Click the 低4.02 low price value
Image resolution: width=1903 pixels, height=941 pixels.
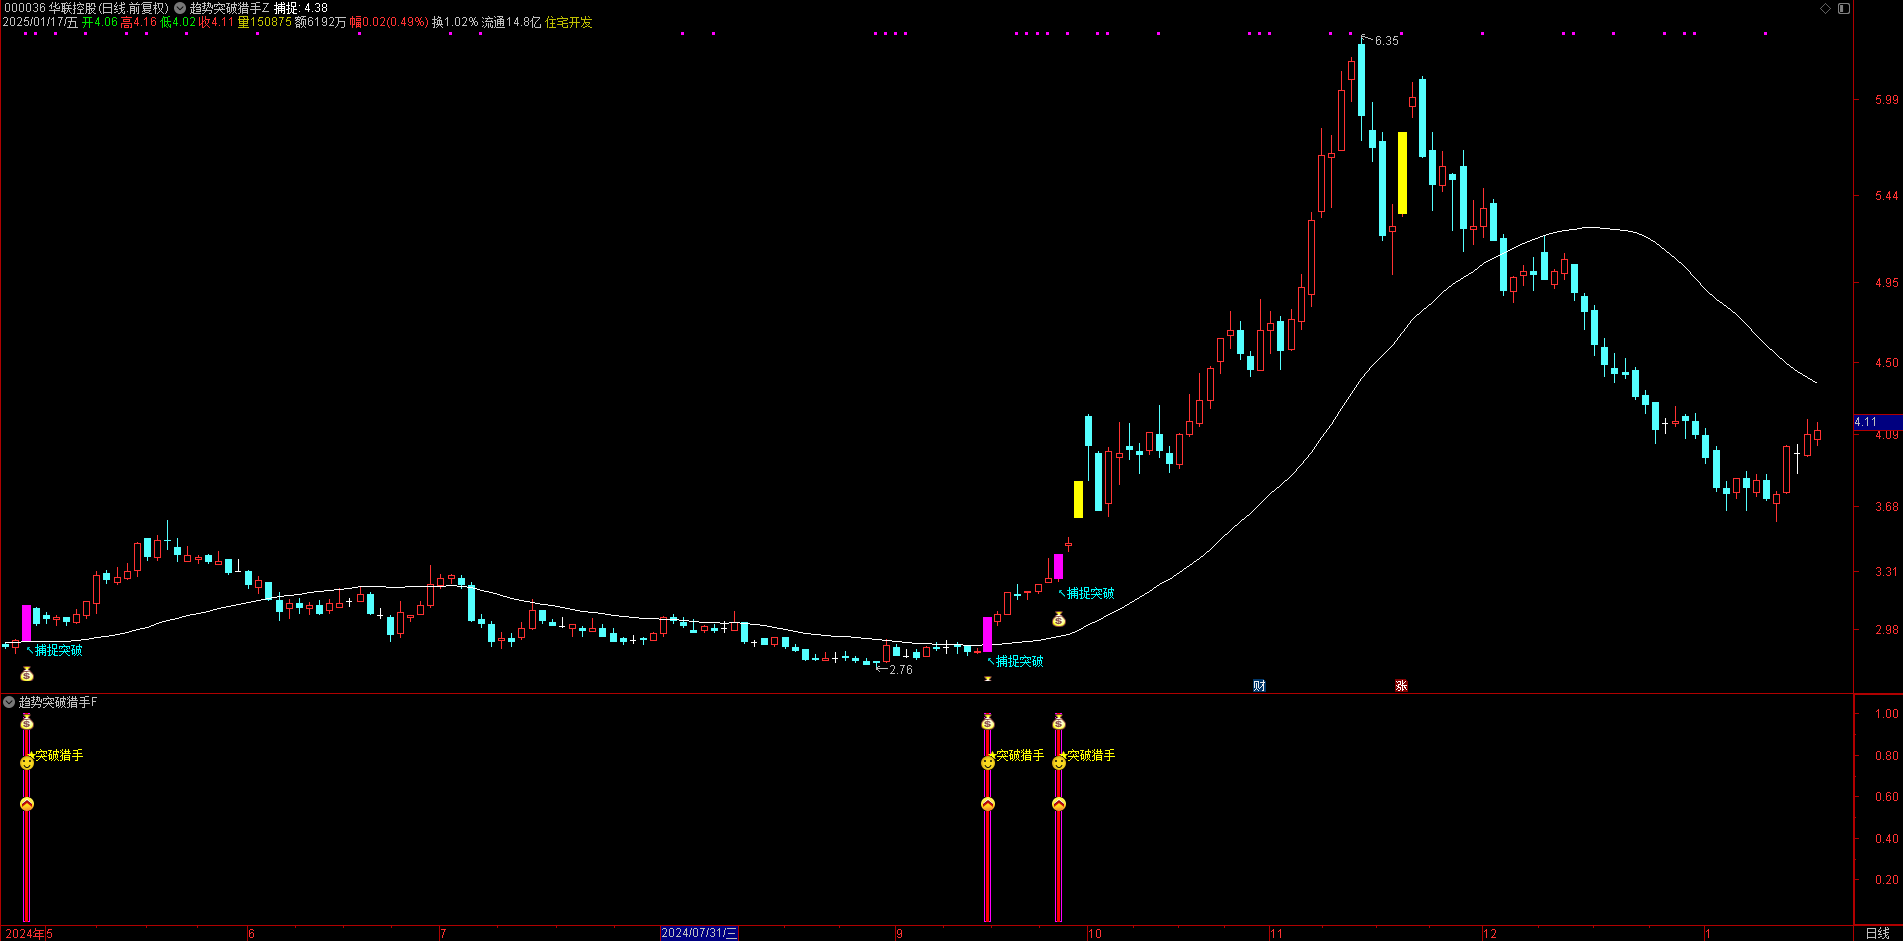[178, 22]
